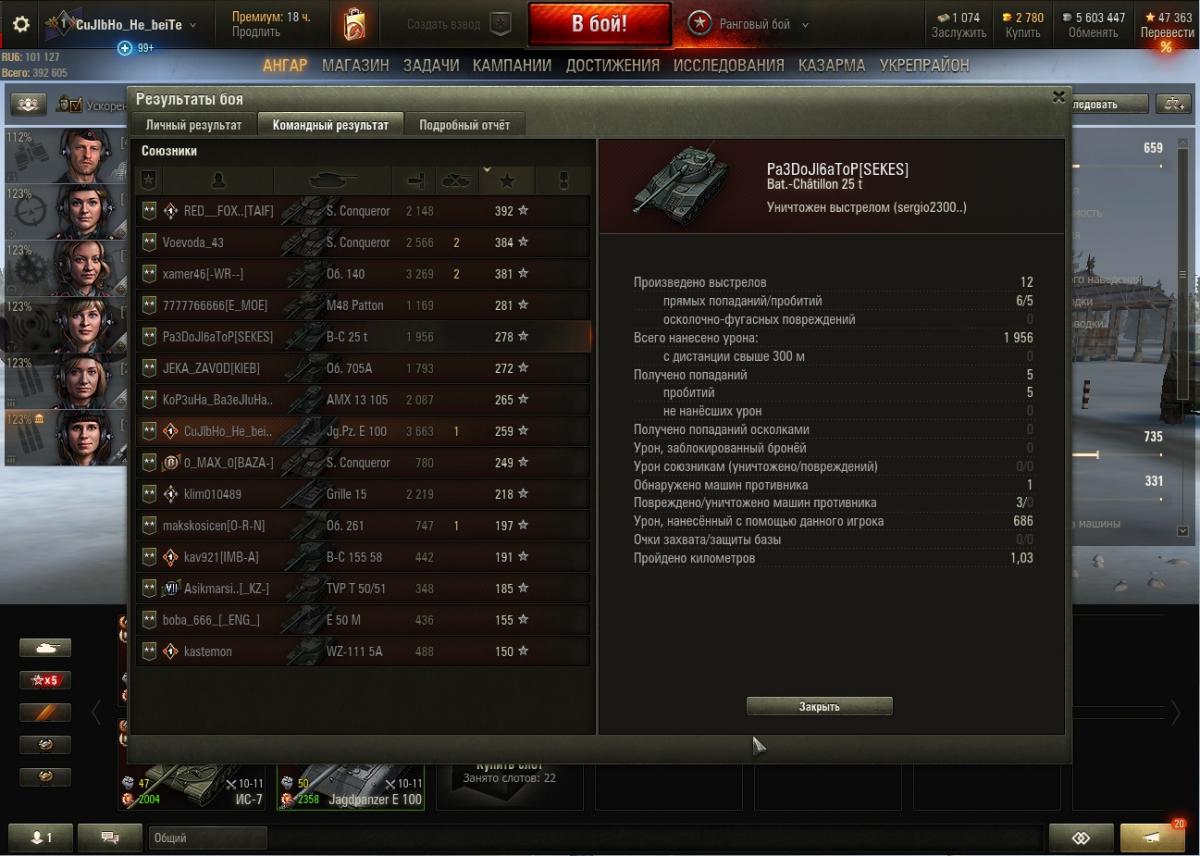The image size is (1200, 856).
Task: Expand the player name CuJlbHo_He_beiTe dropdown
Action: (193, 25)
